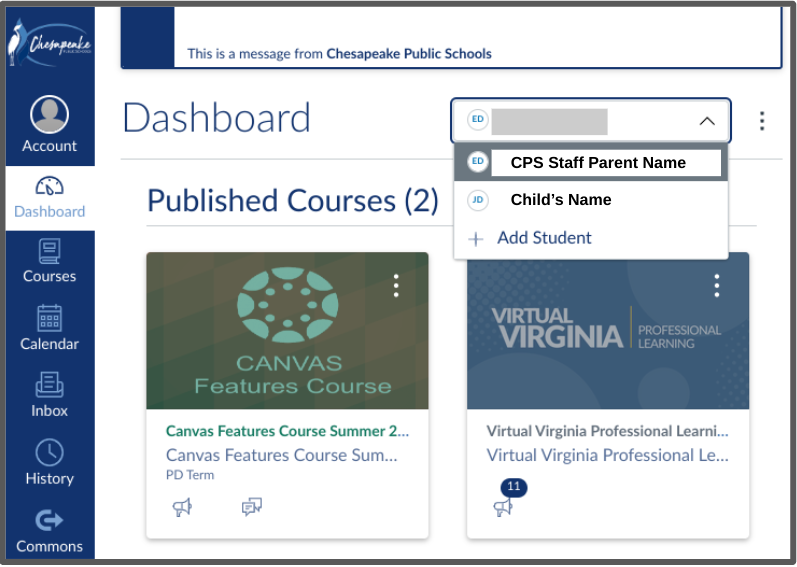This screenshot has height=567, width=797.
Task: Select Child's Name from the dropdown
Action: (x=560, y=200)
